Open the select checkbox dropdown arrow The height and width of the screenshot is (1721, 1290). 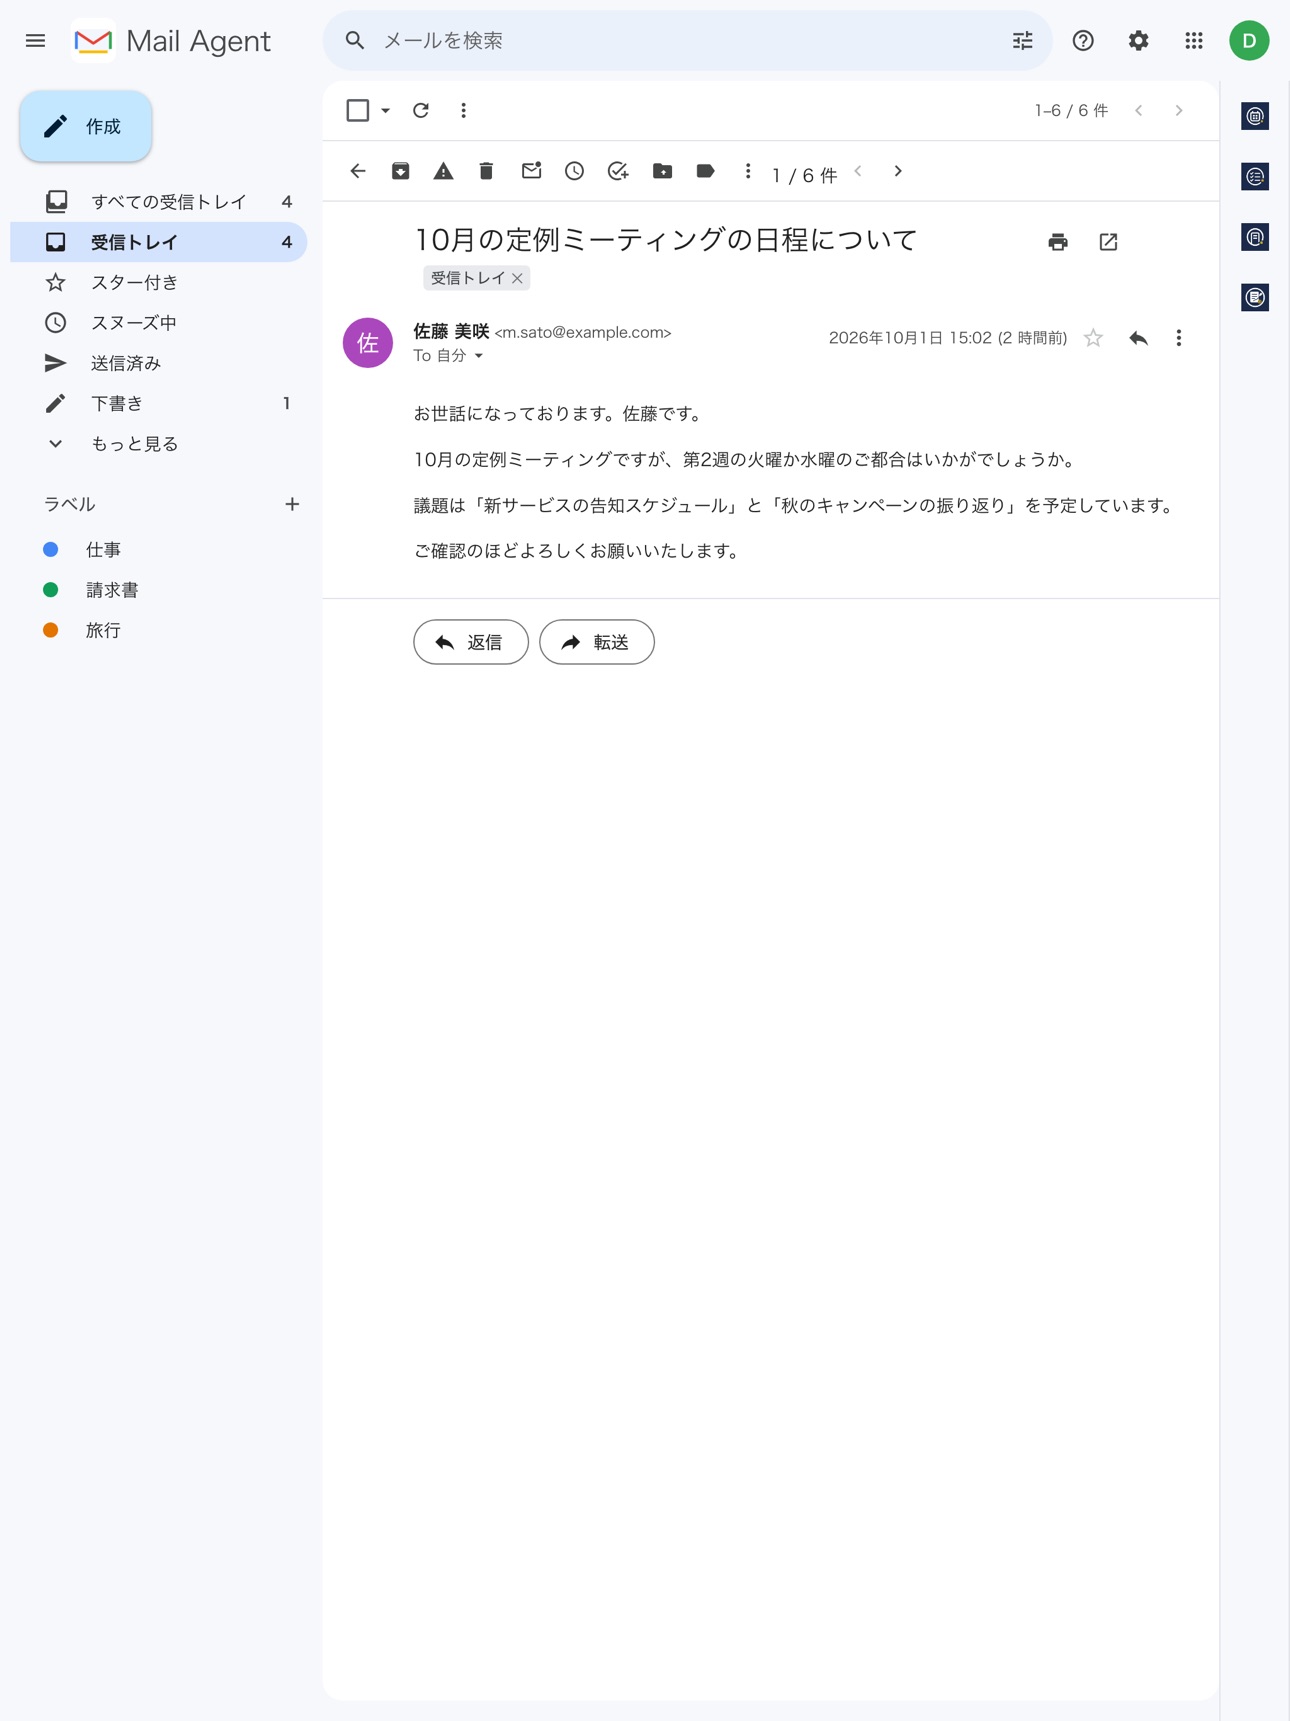(385, 111)
